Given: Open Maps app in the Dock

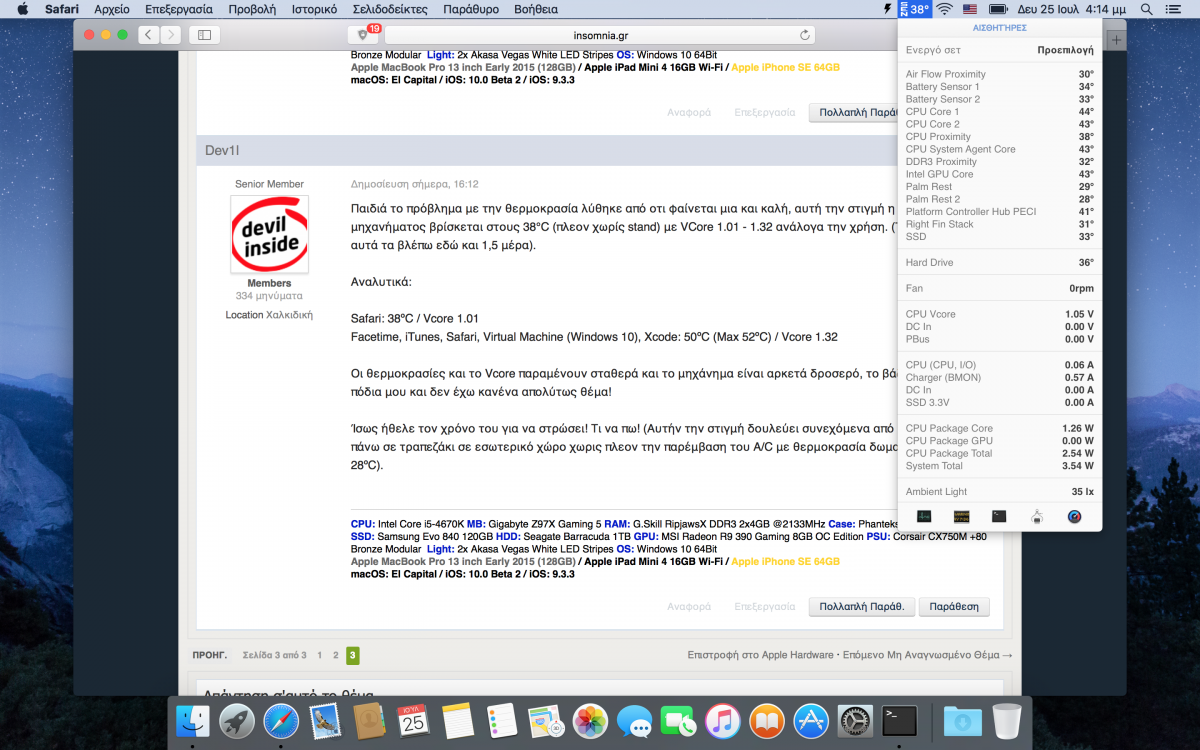Looking at the screenshot, I should [x=546, y=720].
